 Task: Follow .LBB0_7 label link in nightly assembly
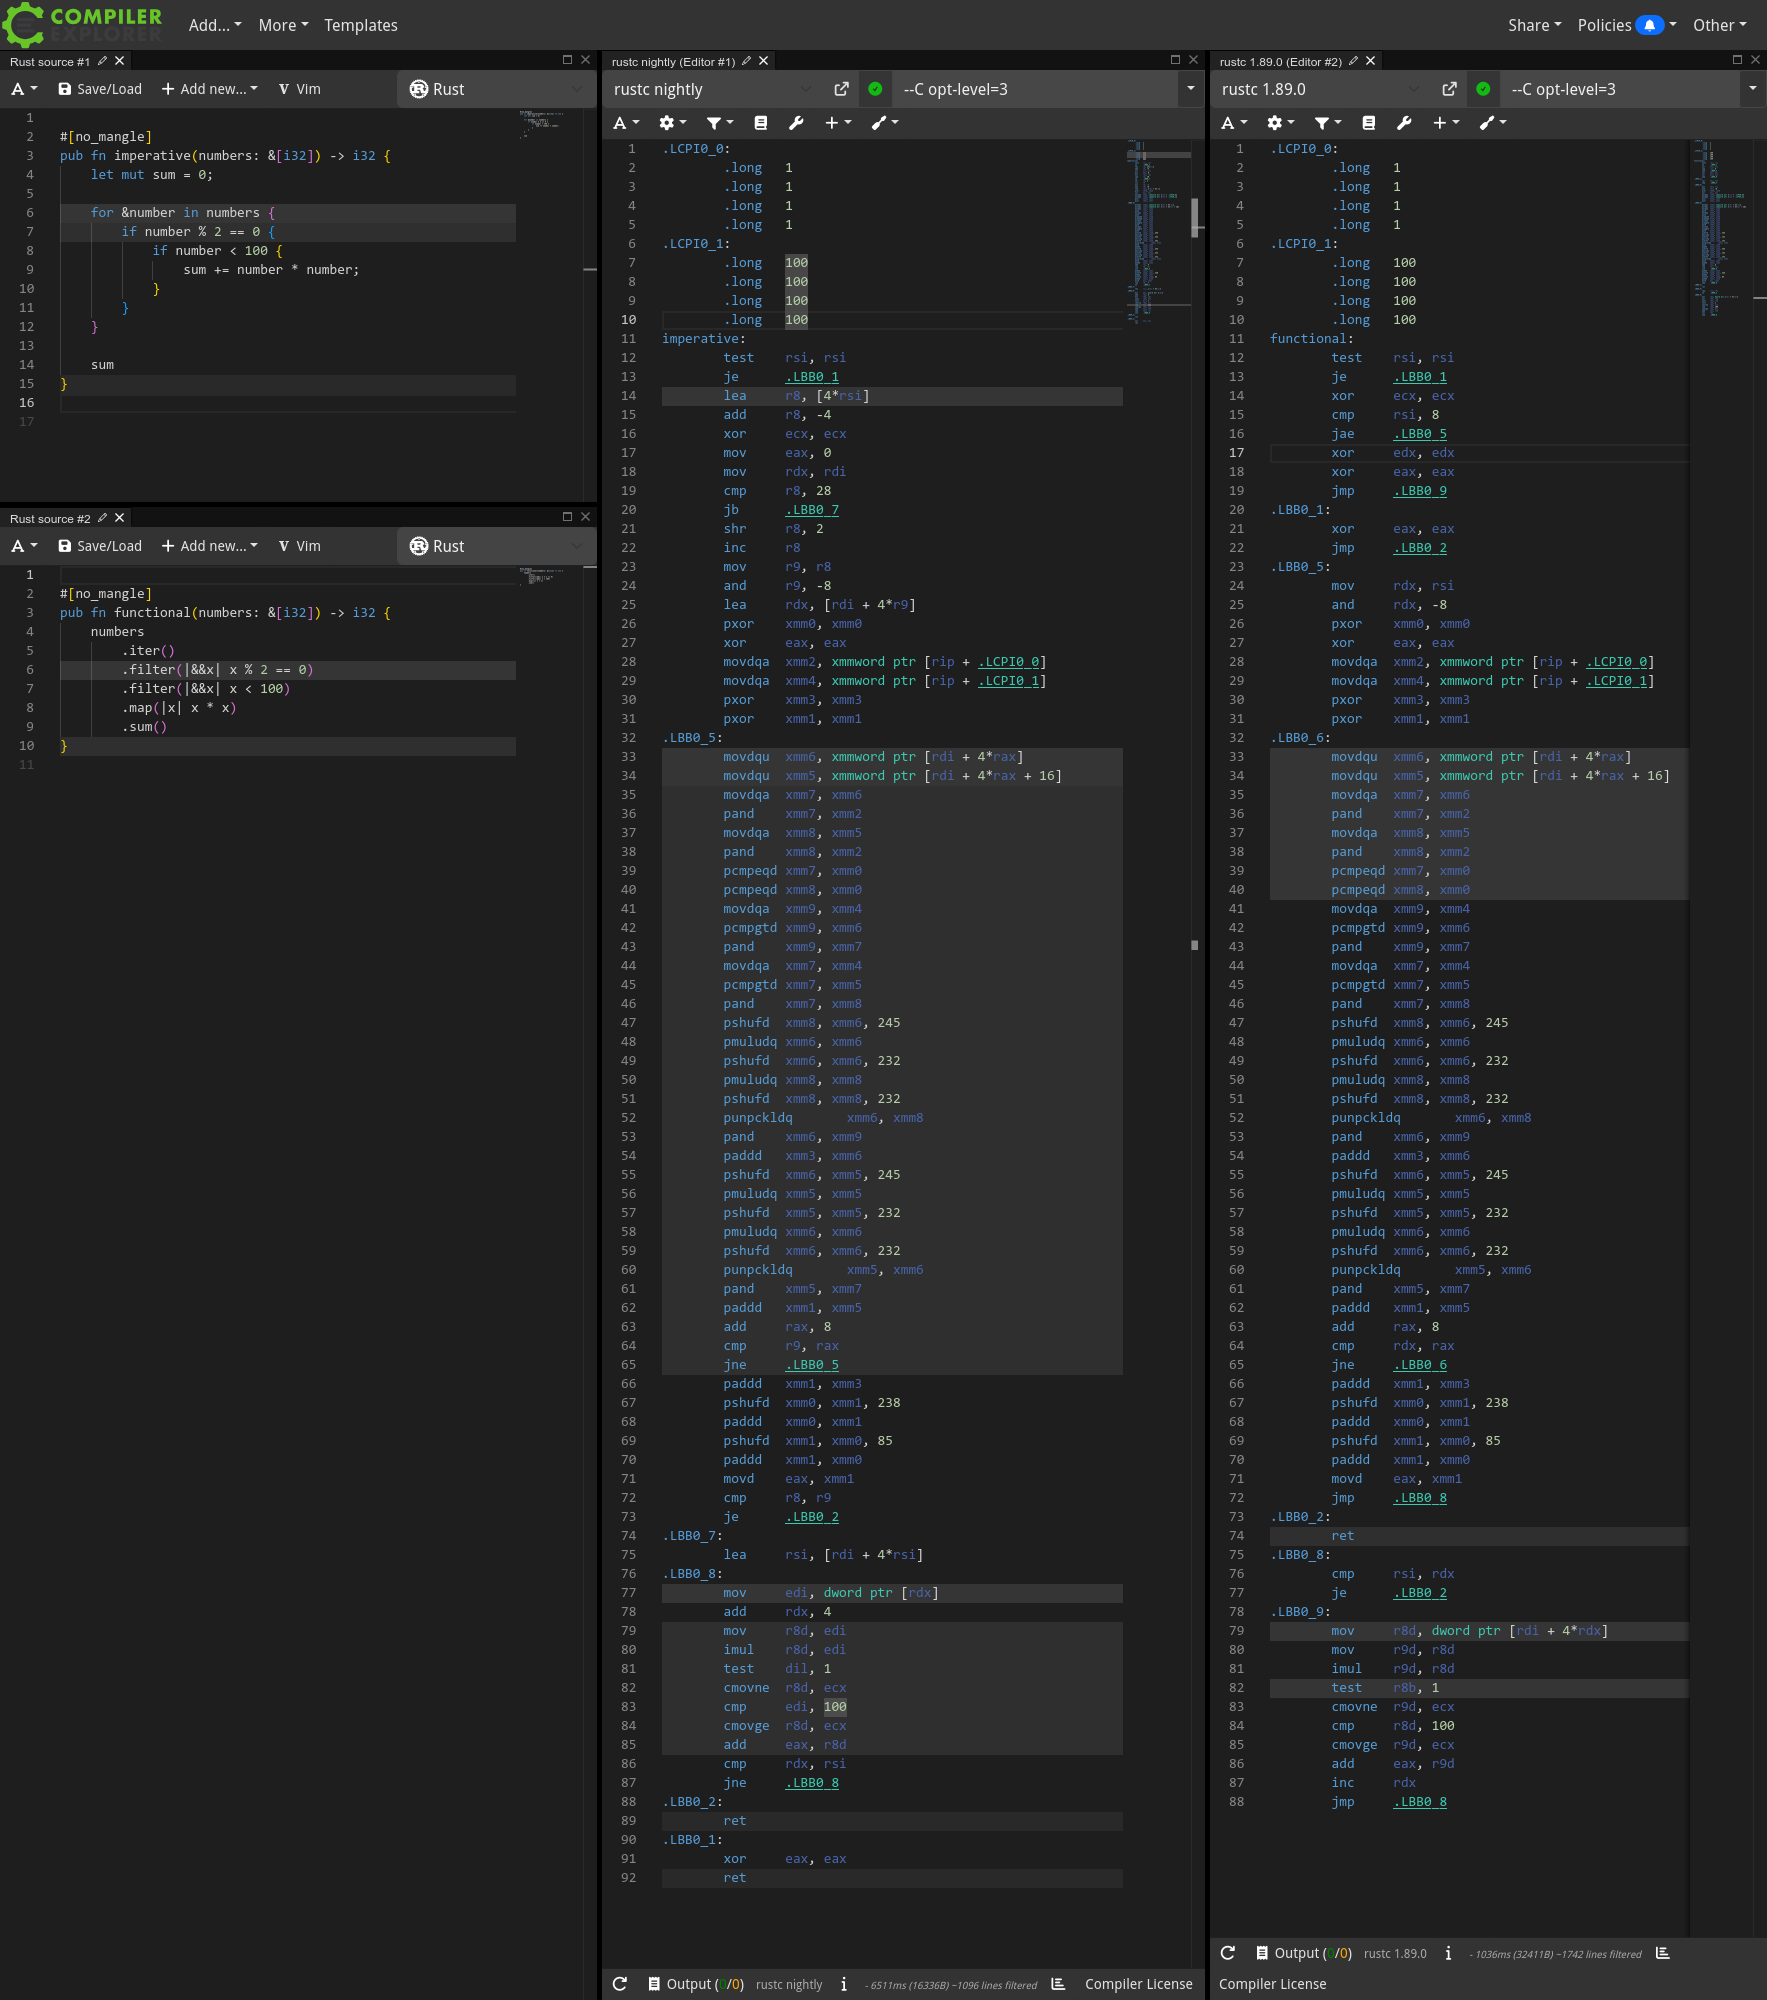point(812,510)
